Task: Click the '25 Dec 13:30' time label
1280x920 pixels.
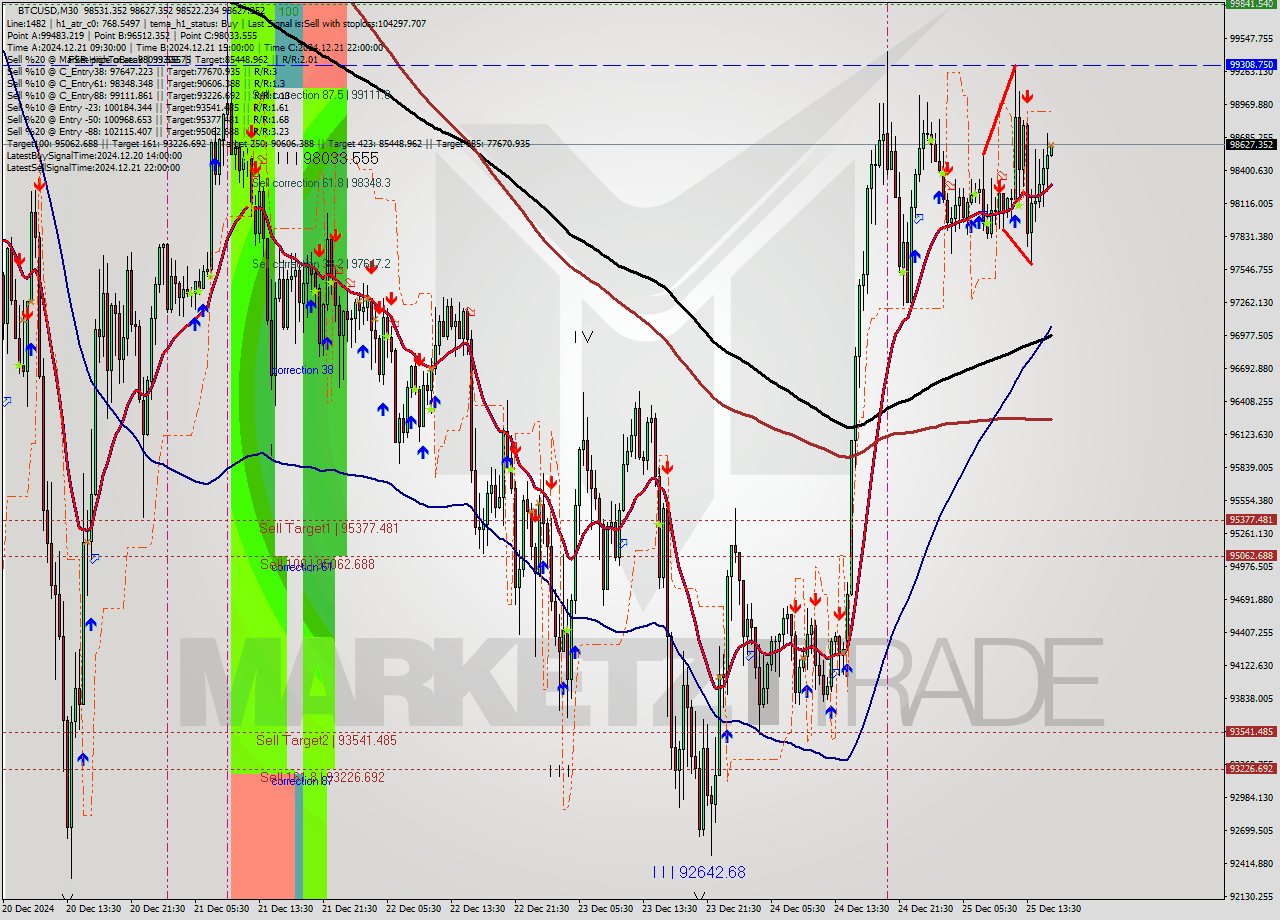Action: (1054, 909)
